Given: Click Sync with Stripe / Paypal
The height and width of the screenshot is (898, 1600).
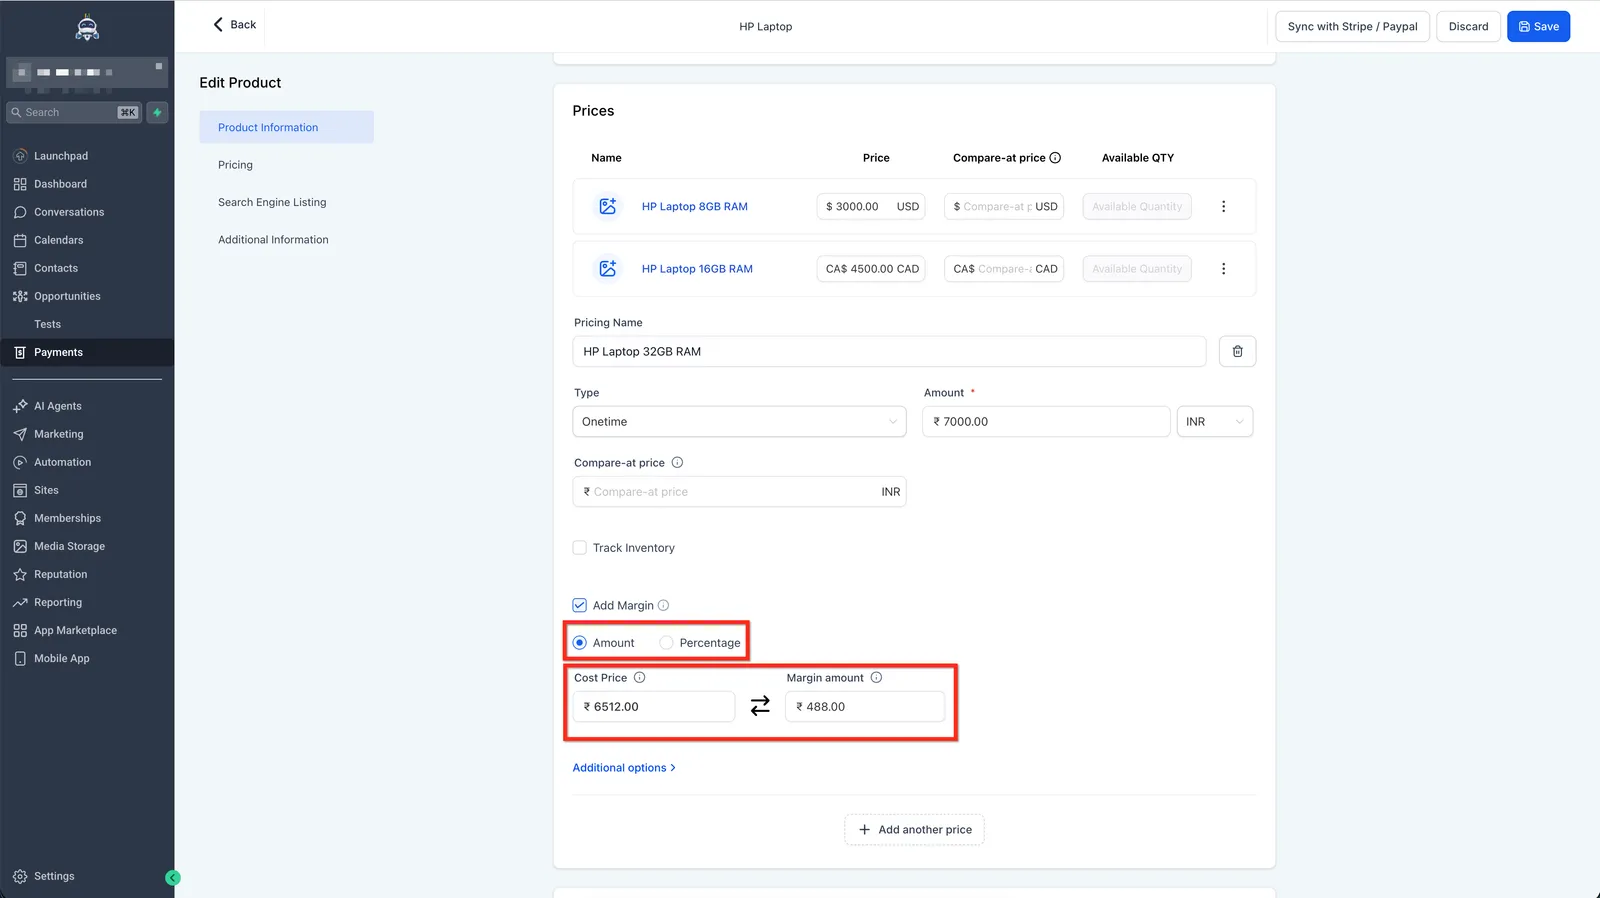Looking at the screenshot, I should click(x=1352, y=26).
